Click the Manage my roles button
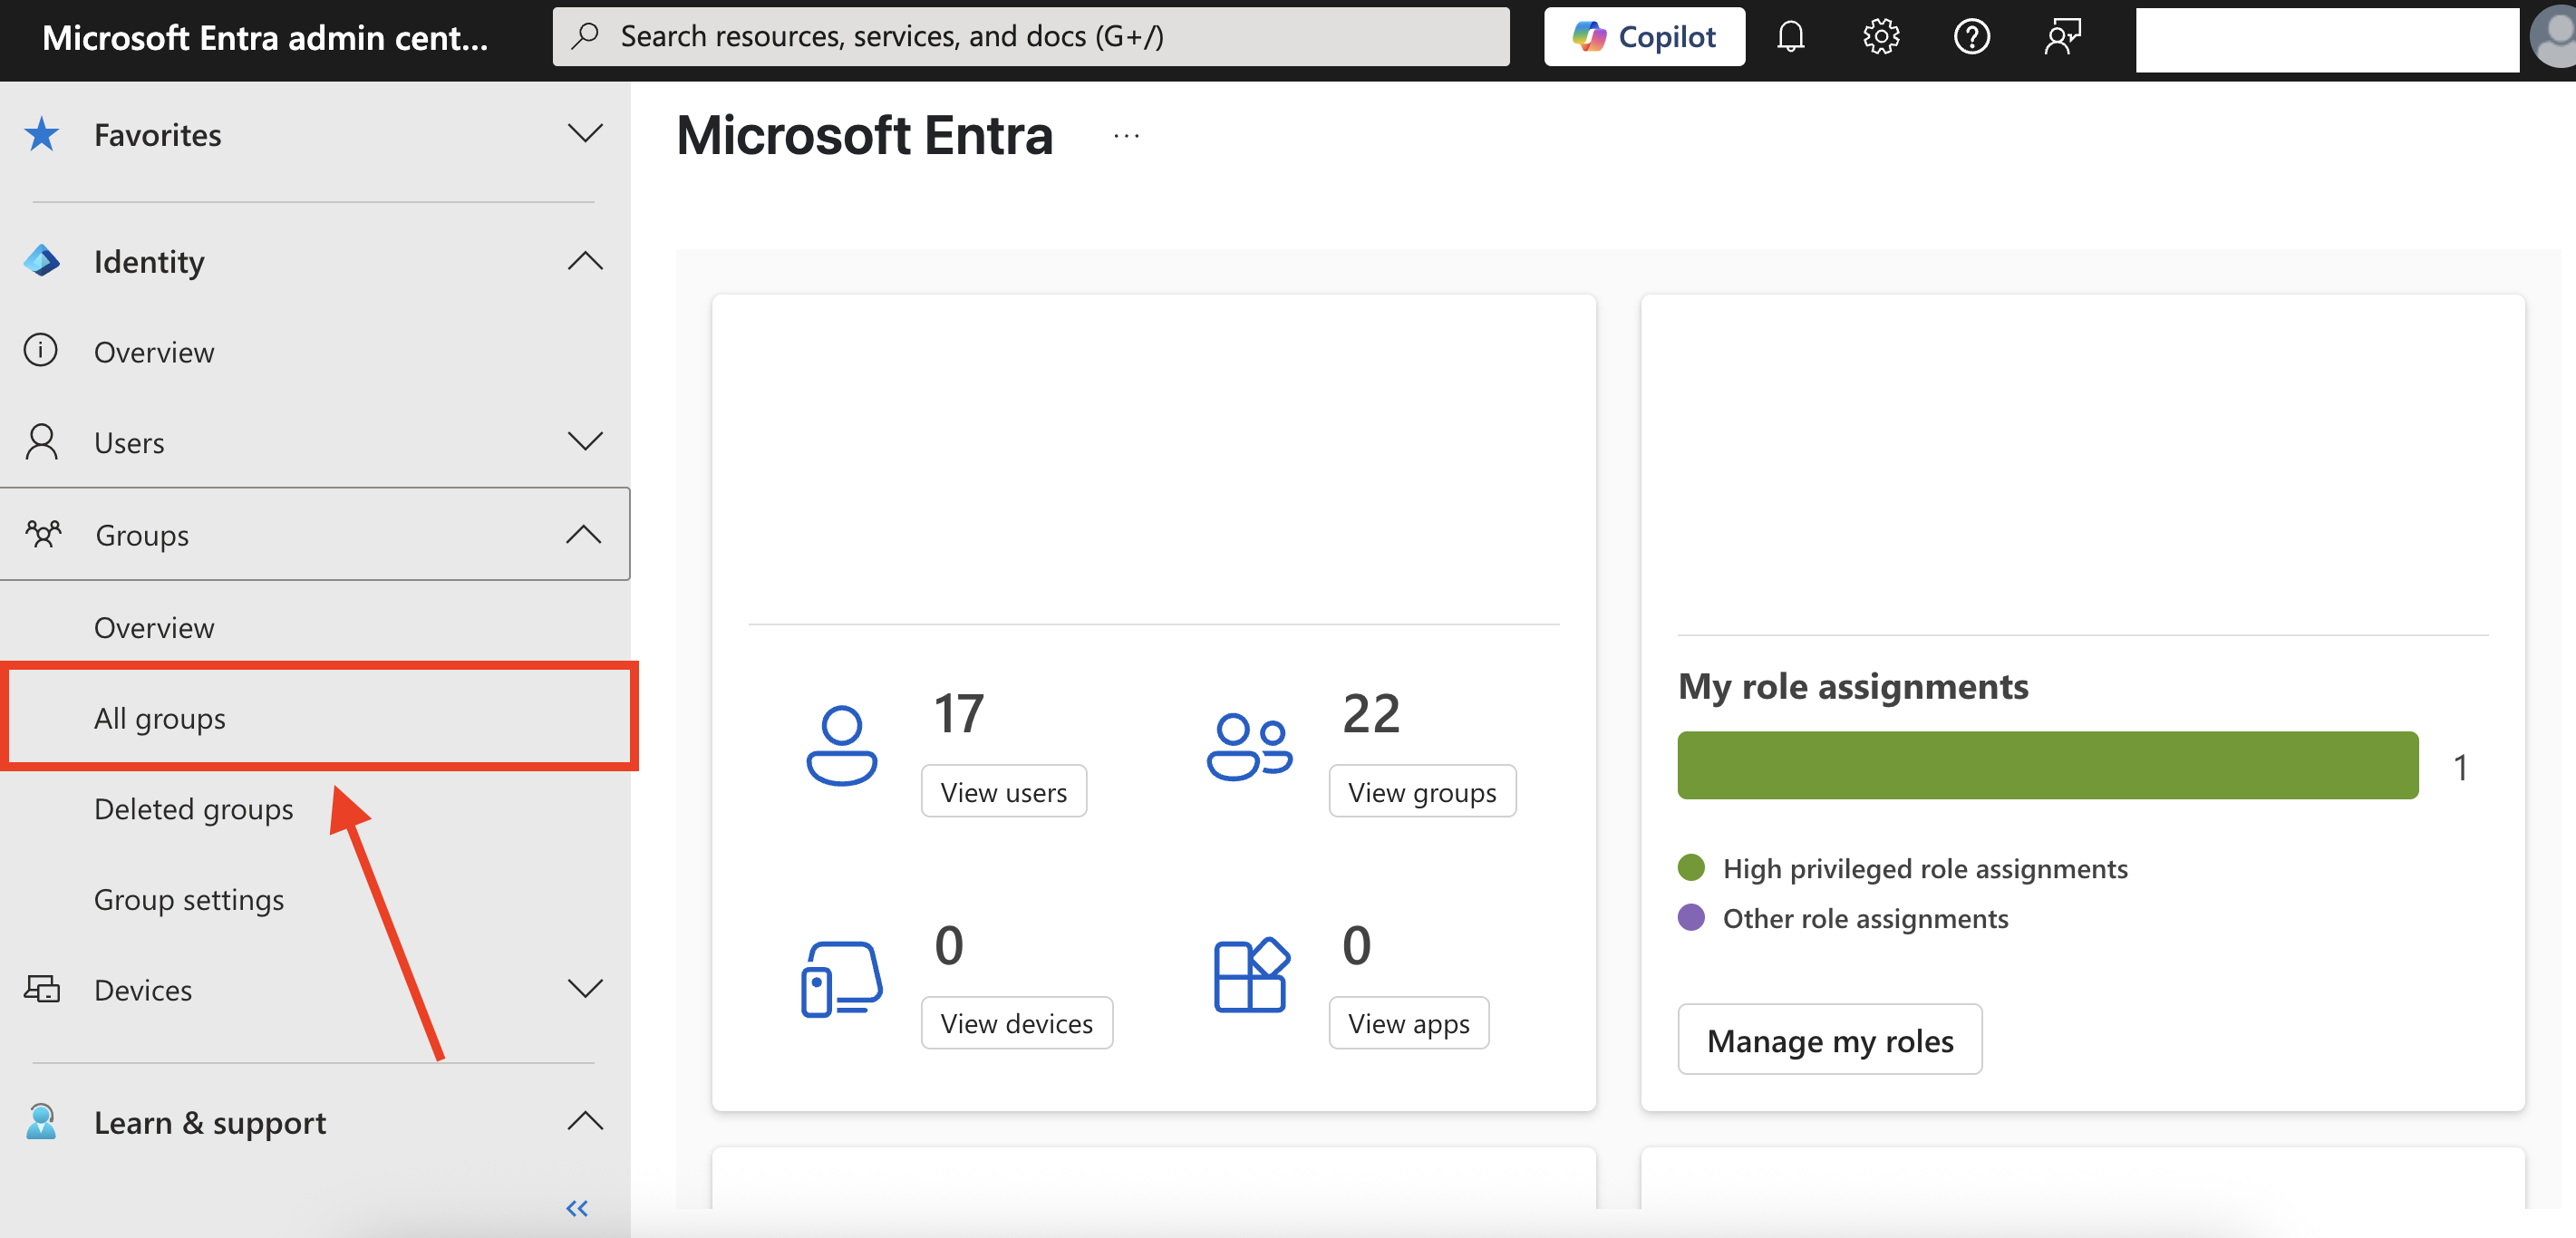2576x1238 pixels. click(x=1828, y=1040)
